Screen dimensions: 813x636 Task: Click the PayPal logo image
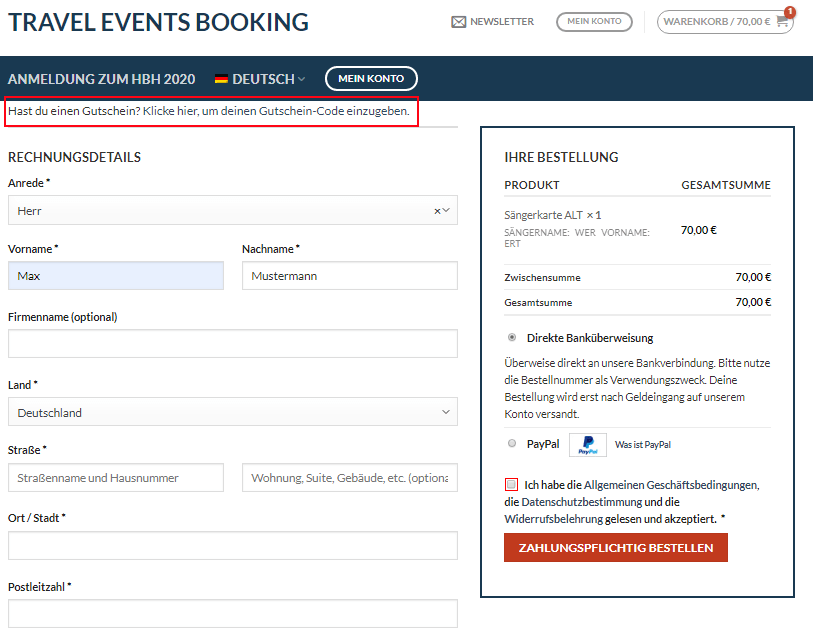click(x=587, y=445)
